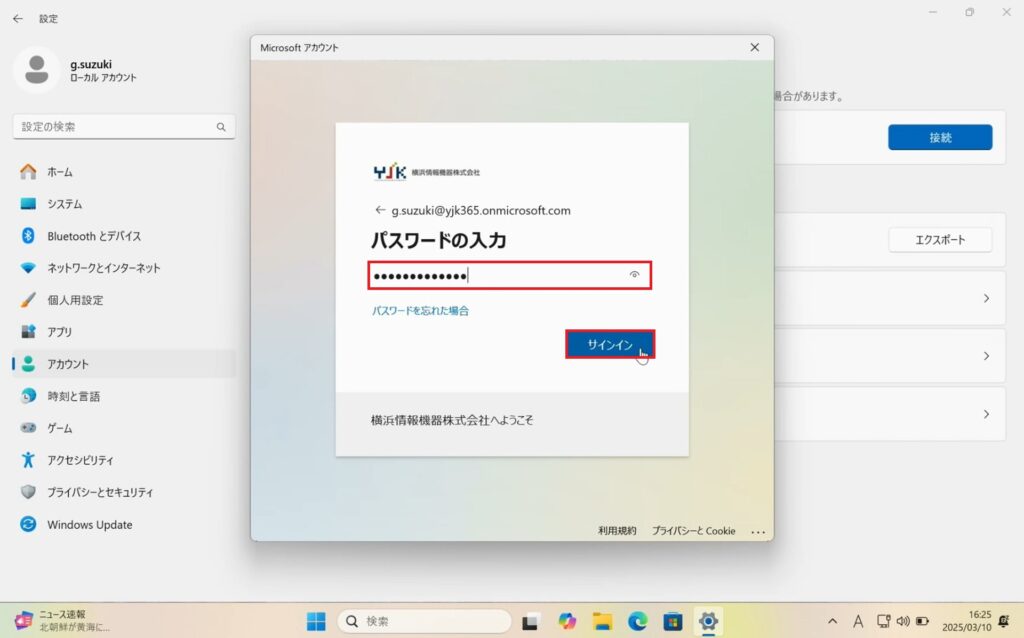Image resolution: width=1024 pixels, height=638 pixels.
Task: Open the g.suzuki local account profile
Action: (75, 70)
